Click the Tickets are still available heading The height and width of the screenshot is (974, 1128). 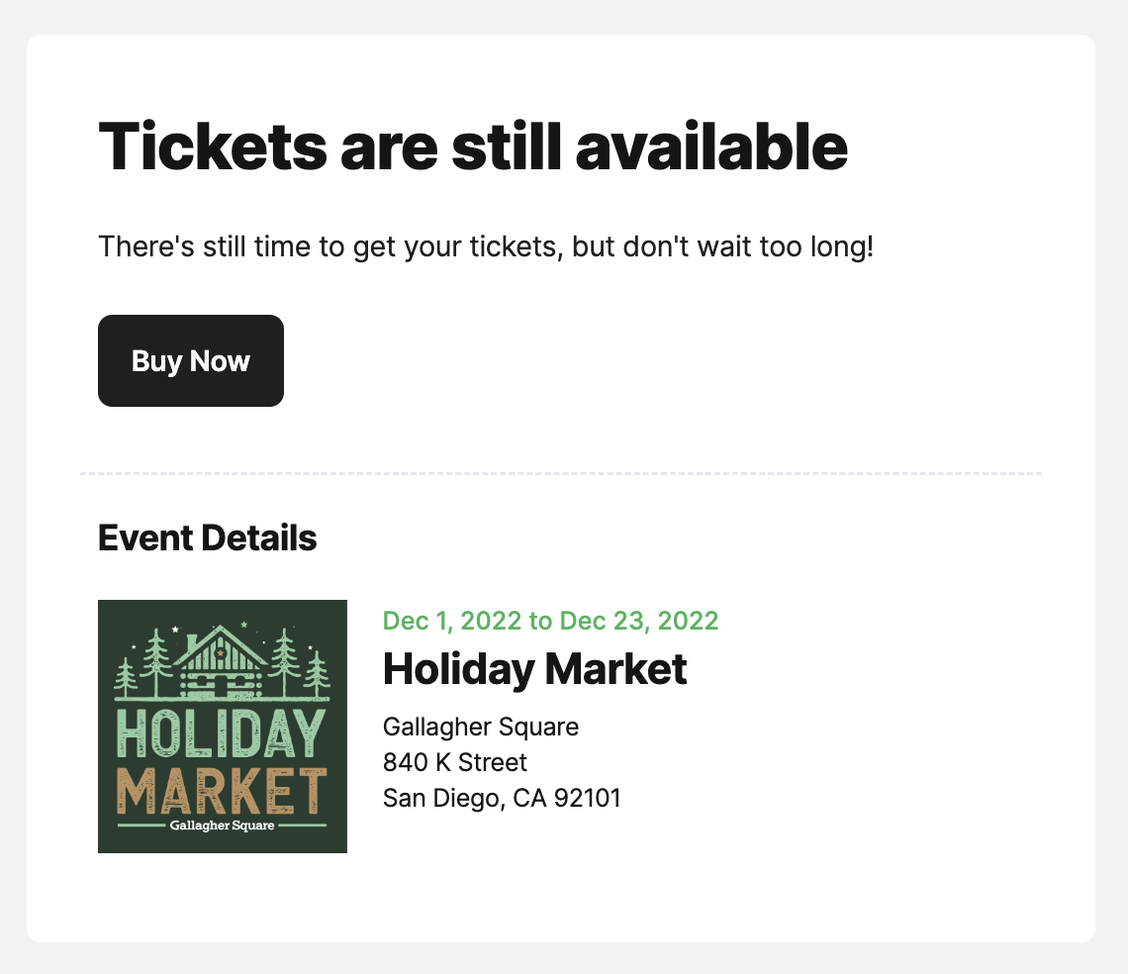click(473, 146)
